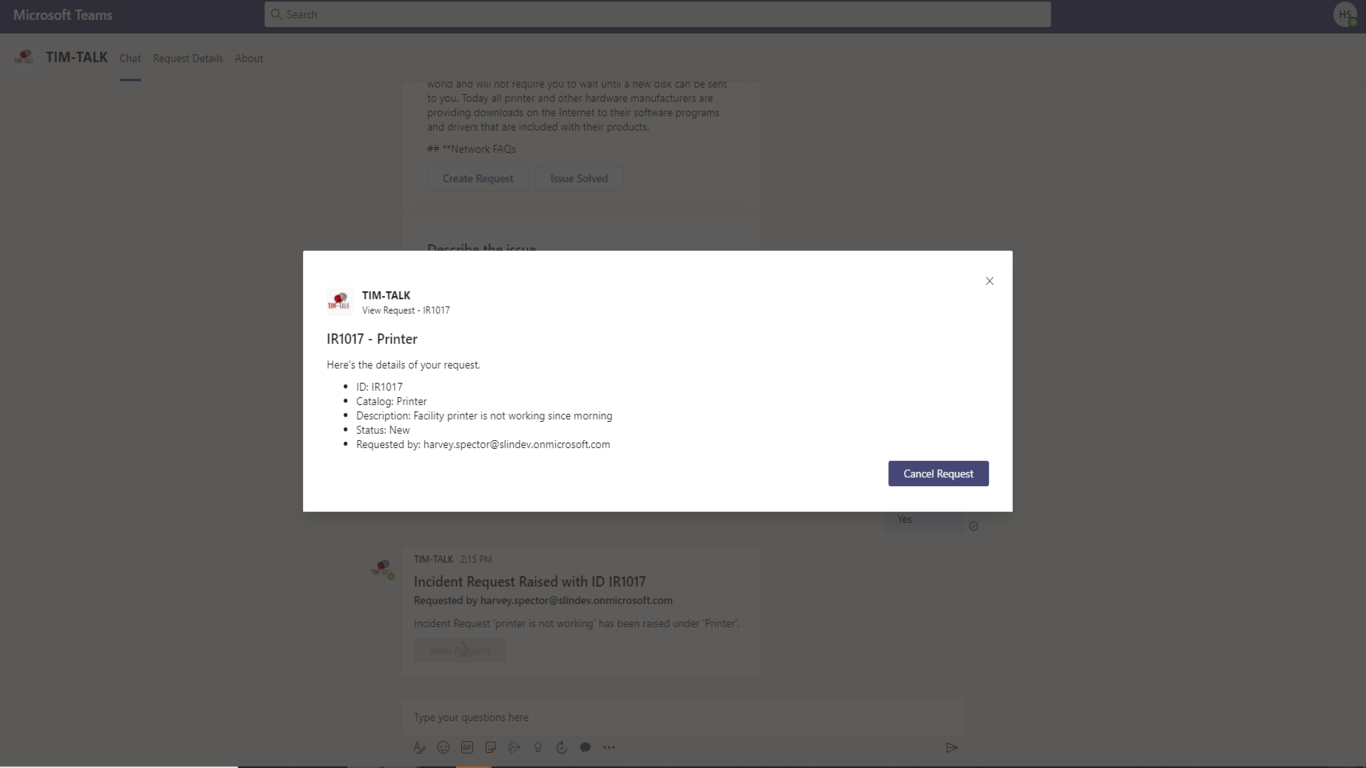Click the message input box
The image size is (1366, 768).
683,717
